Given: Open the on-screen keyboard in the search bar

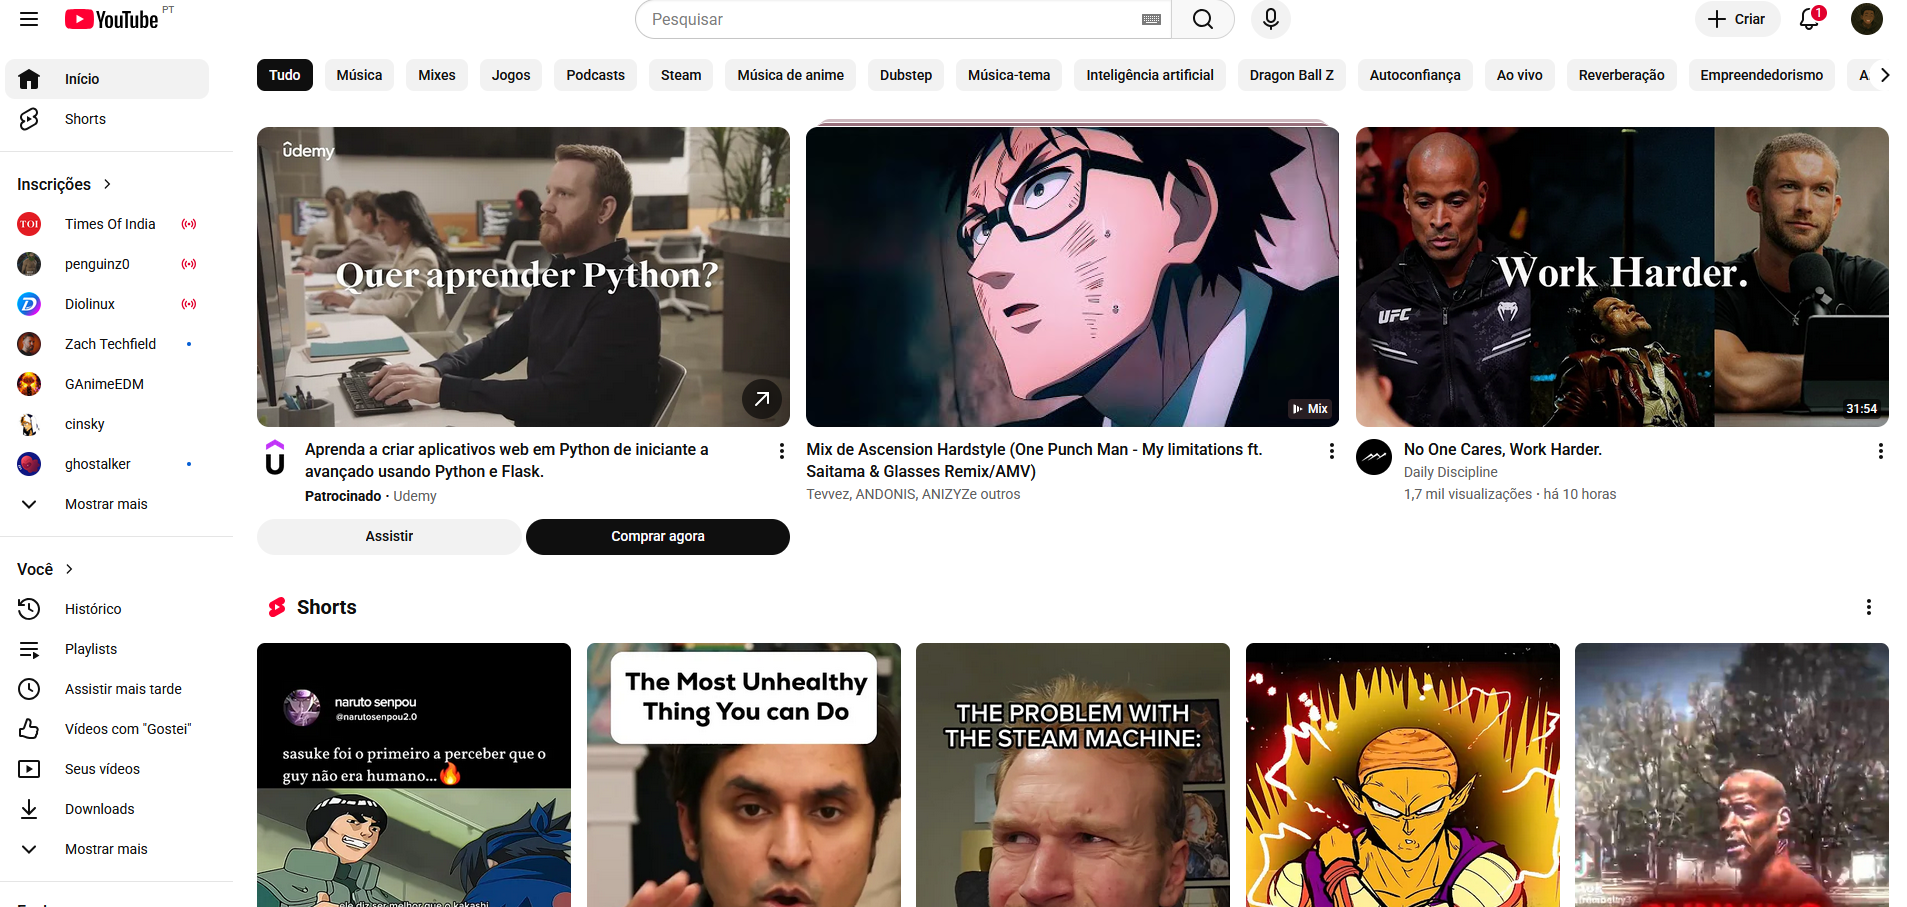Looking at the screenshot, I should 1149,19.
